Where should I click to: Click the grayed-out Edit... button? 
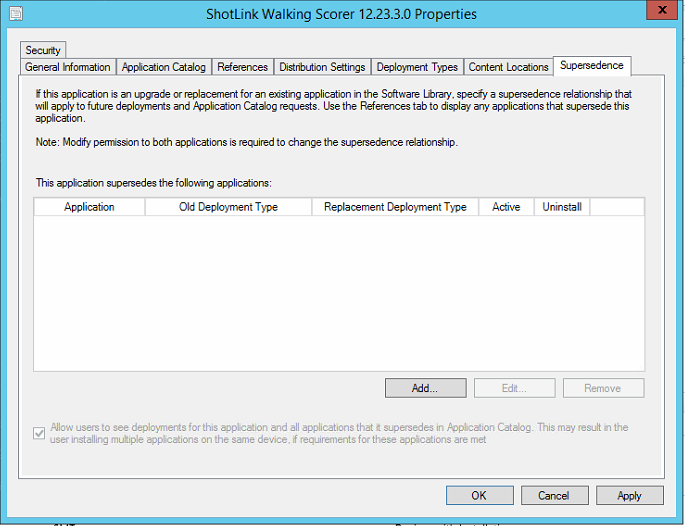[x=515, y=388]
